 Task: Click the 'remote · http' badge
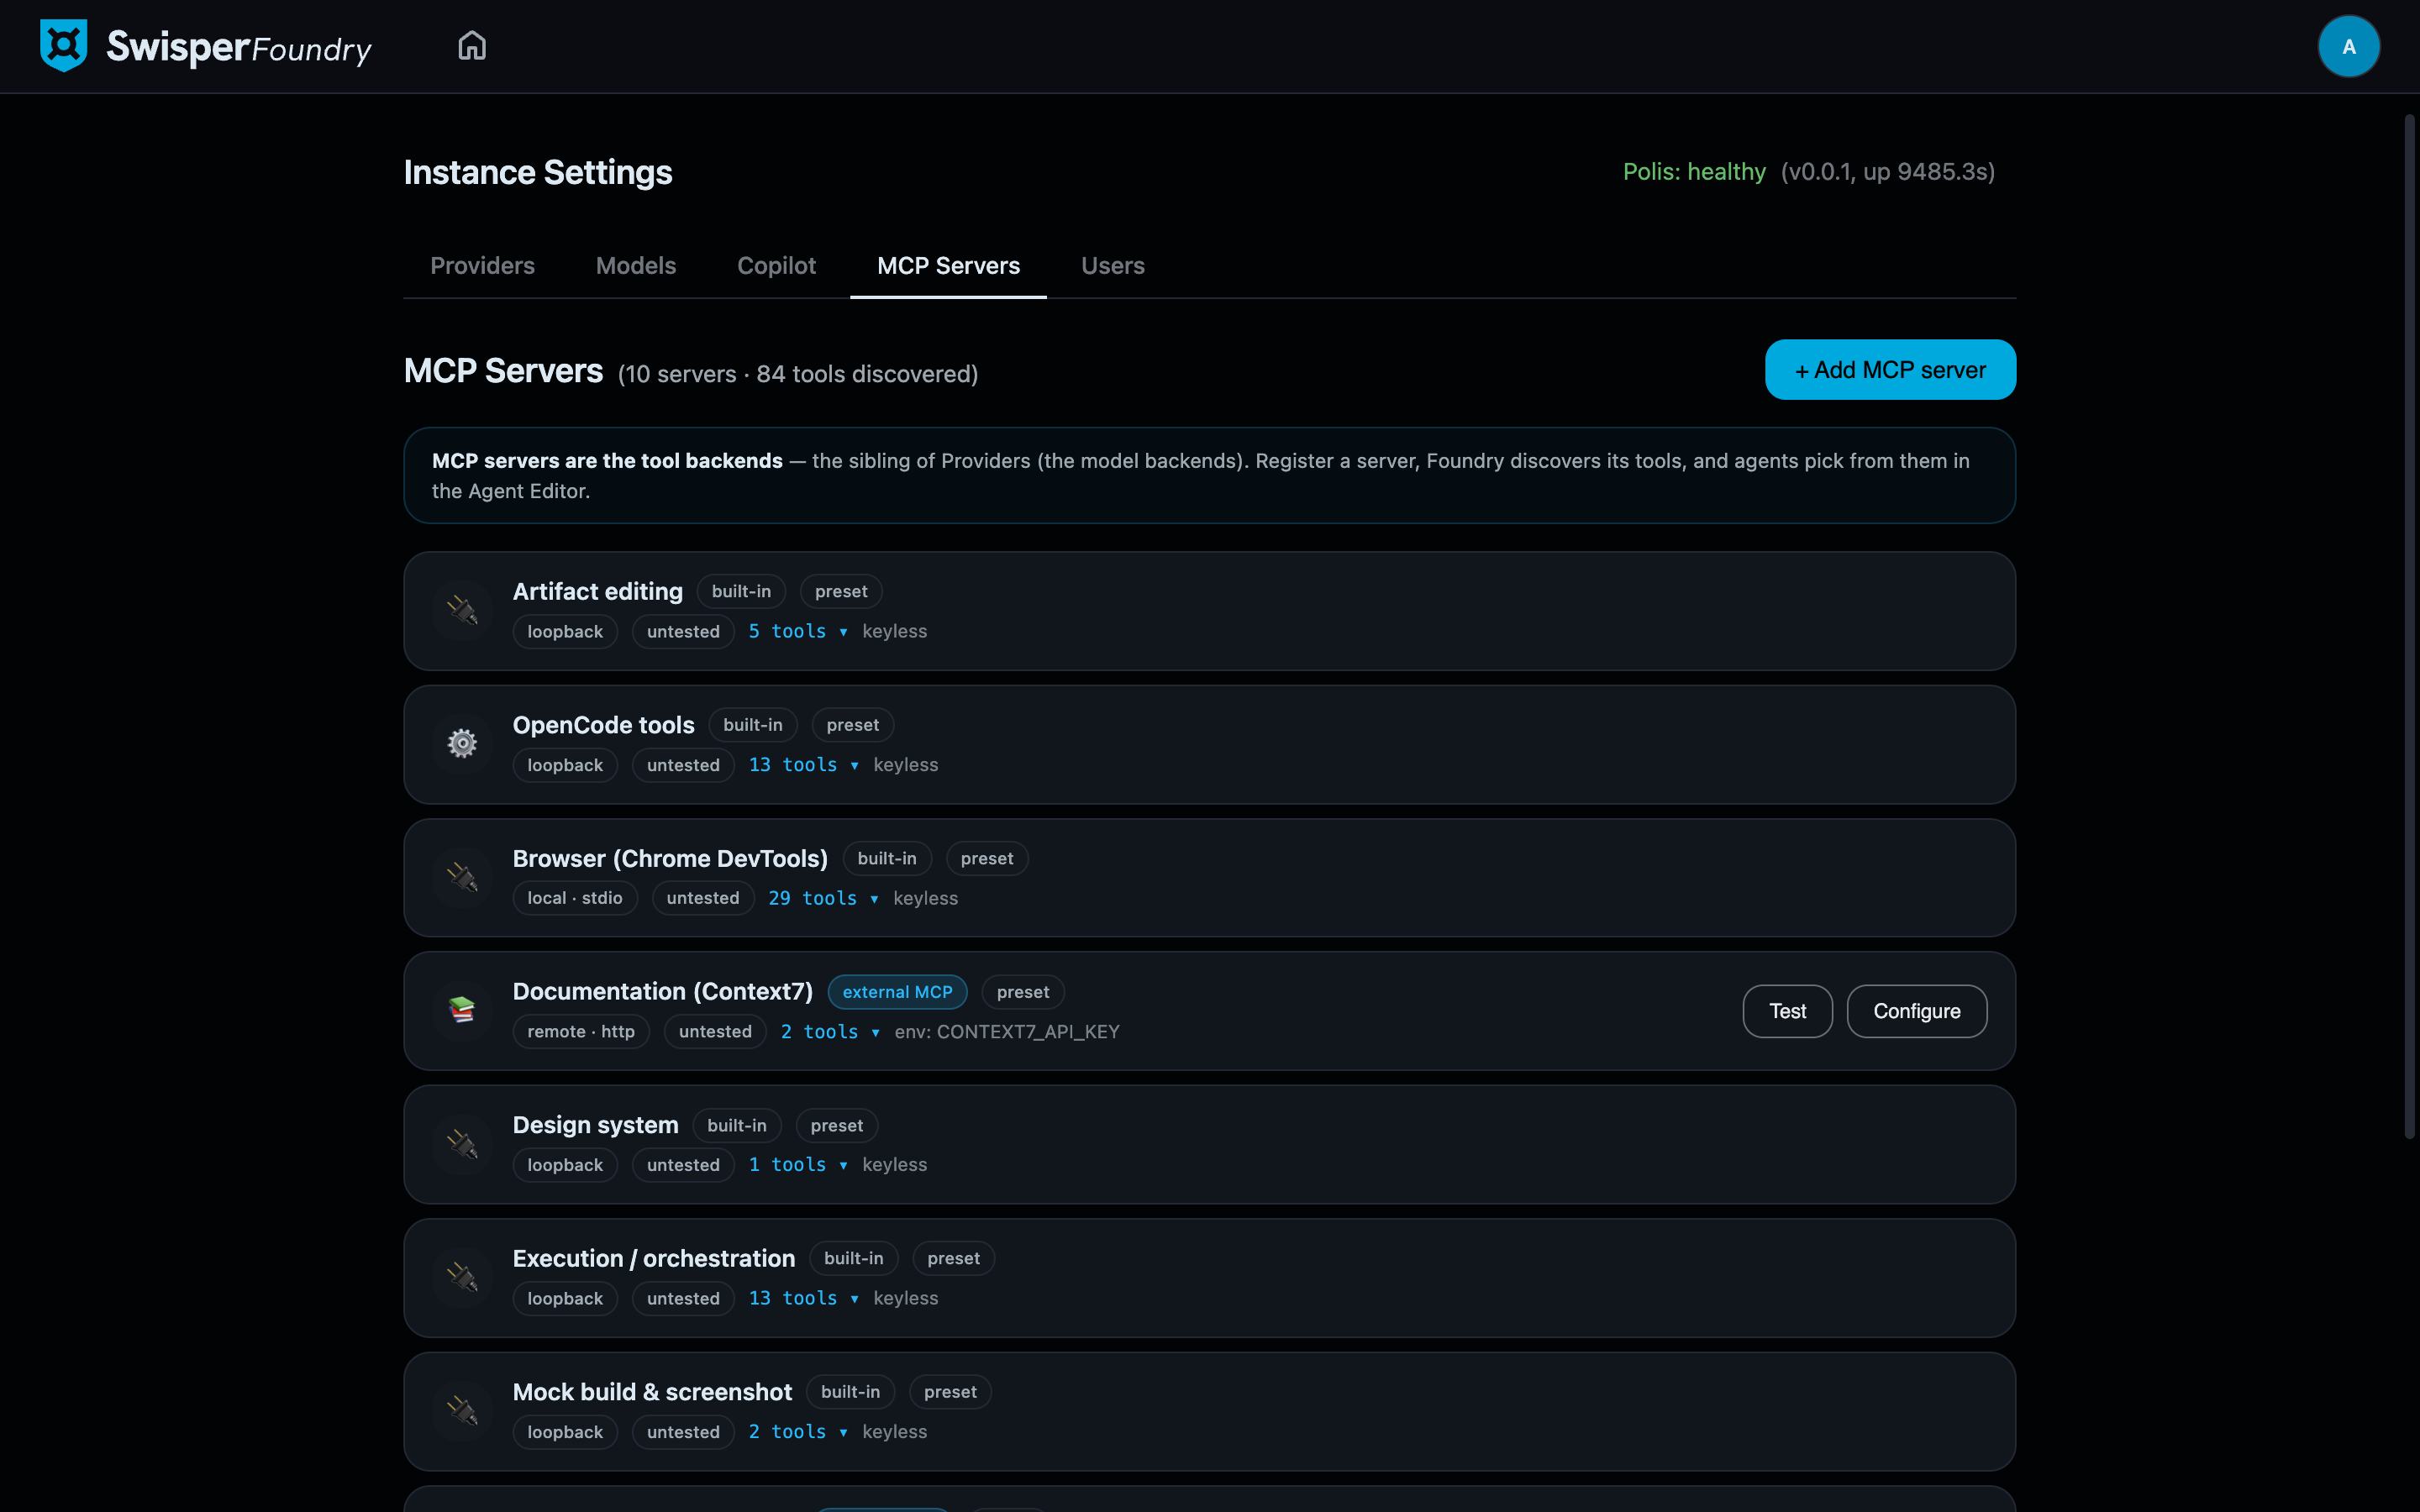(581, 1032)
